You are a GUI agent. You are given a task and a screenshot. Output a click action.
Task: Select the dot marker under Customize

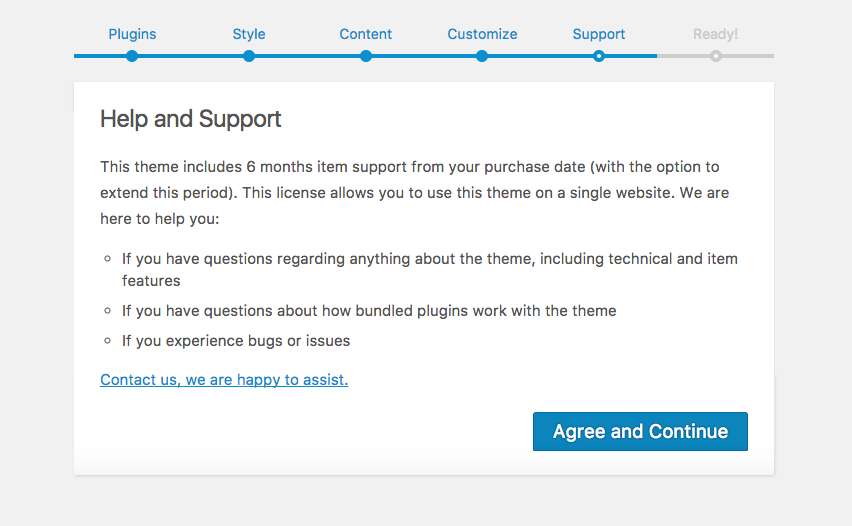click(482, 56)
